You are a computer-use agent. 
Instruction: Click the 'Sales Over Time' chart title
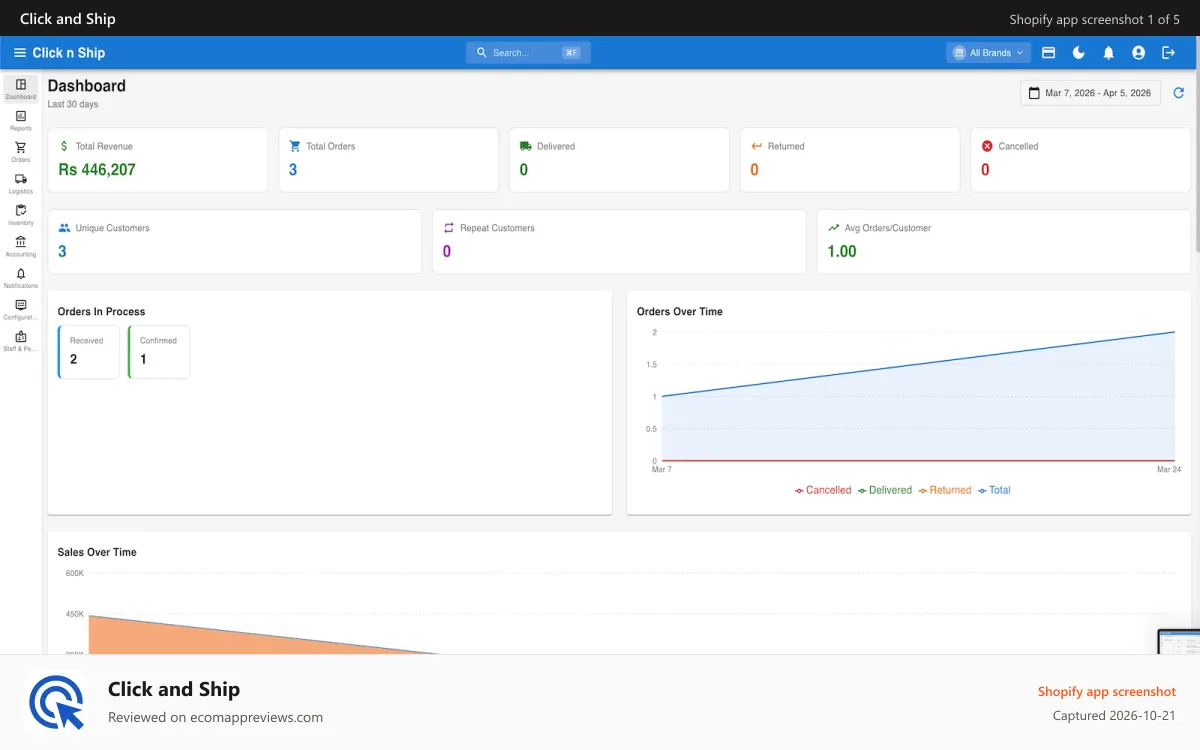[x=97, y=552]
